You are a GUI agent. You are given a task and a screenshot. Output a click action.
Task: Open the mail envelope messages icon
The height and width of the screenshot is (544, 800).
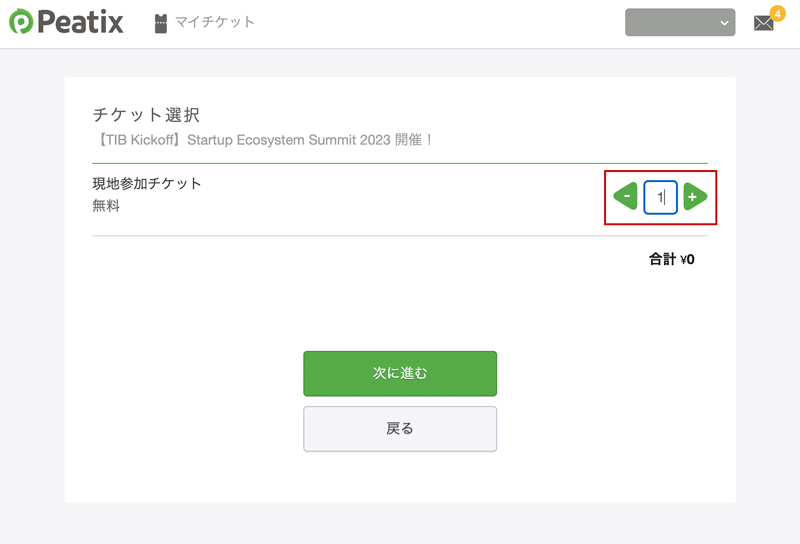(x=763, y=24)
